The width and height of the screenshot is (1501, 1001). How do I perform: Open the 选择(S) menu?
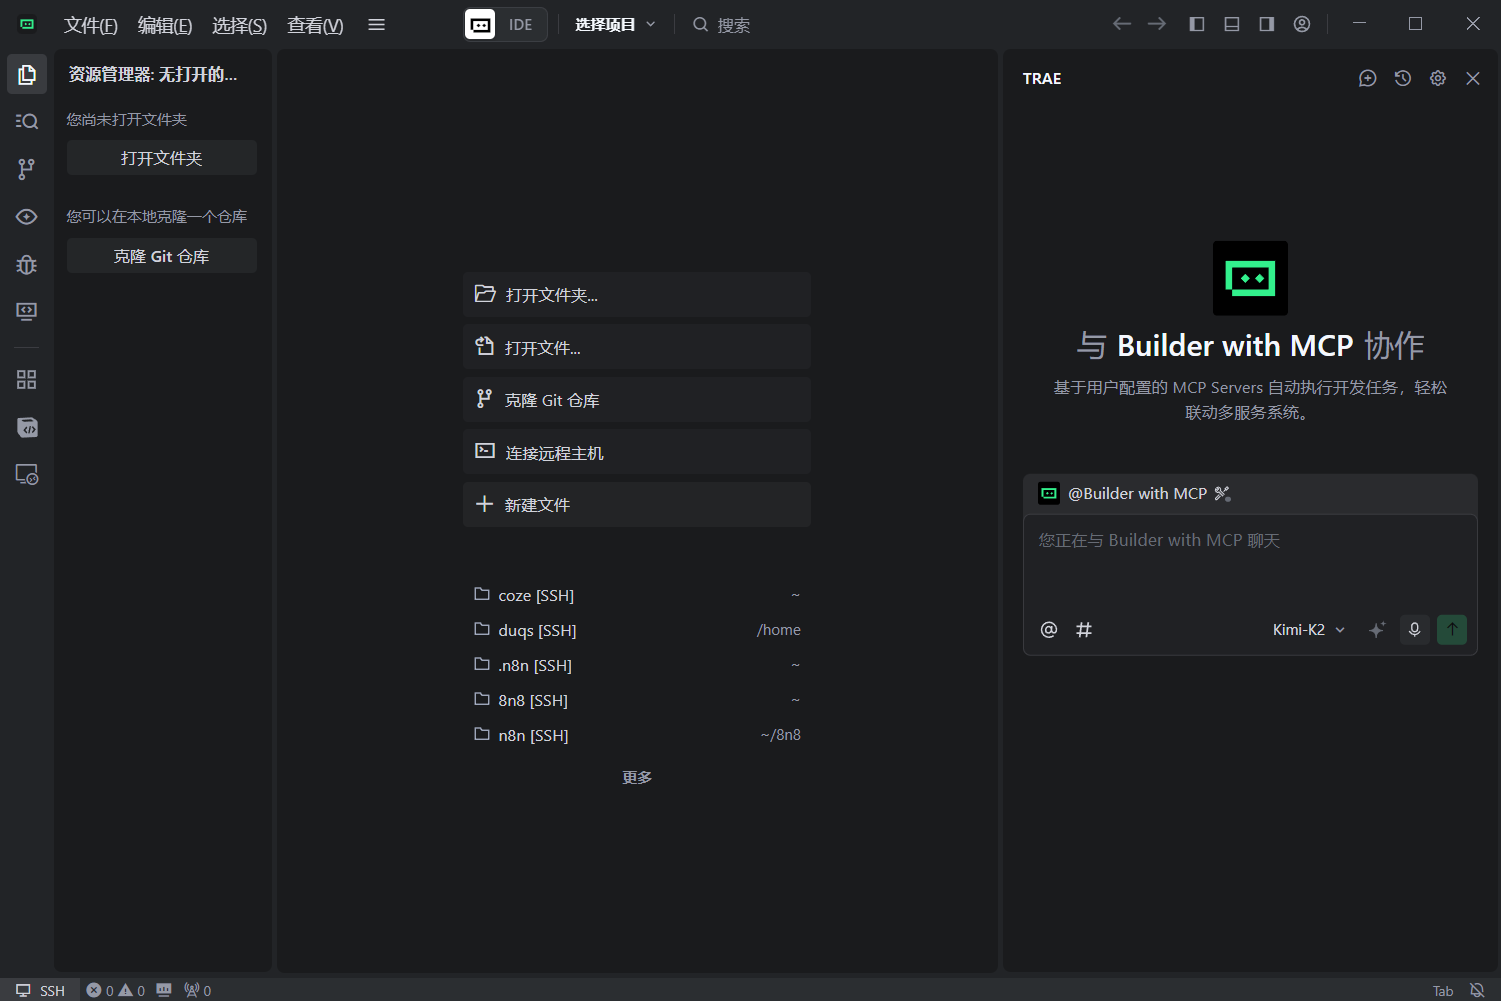point(239,25)
